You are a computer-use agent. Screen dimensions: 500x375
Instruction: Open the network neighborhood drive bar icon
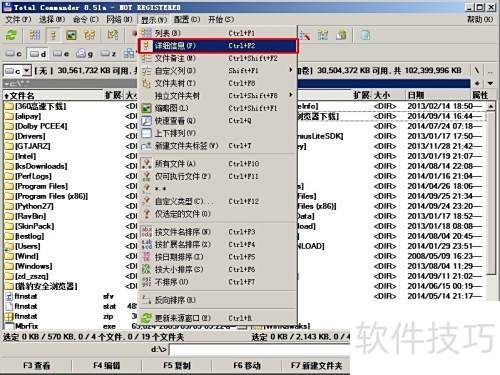pos(129,54)
